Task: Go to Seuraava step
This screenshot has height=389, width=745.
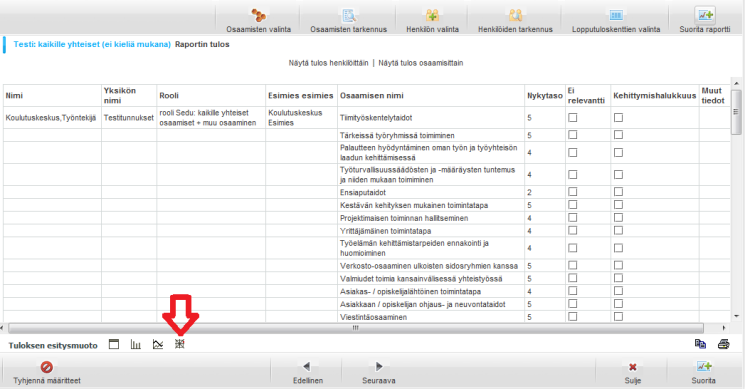Action: coord(378,372)
